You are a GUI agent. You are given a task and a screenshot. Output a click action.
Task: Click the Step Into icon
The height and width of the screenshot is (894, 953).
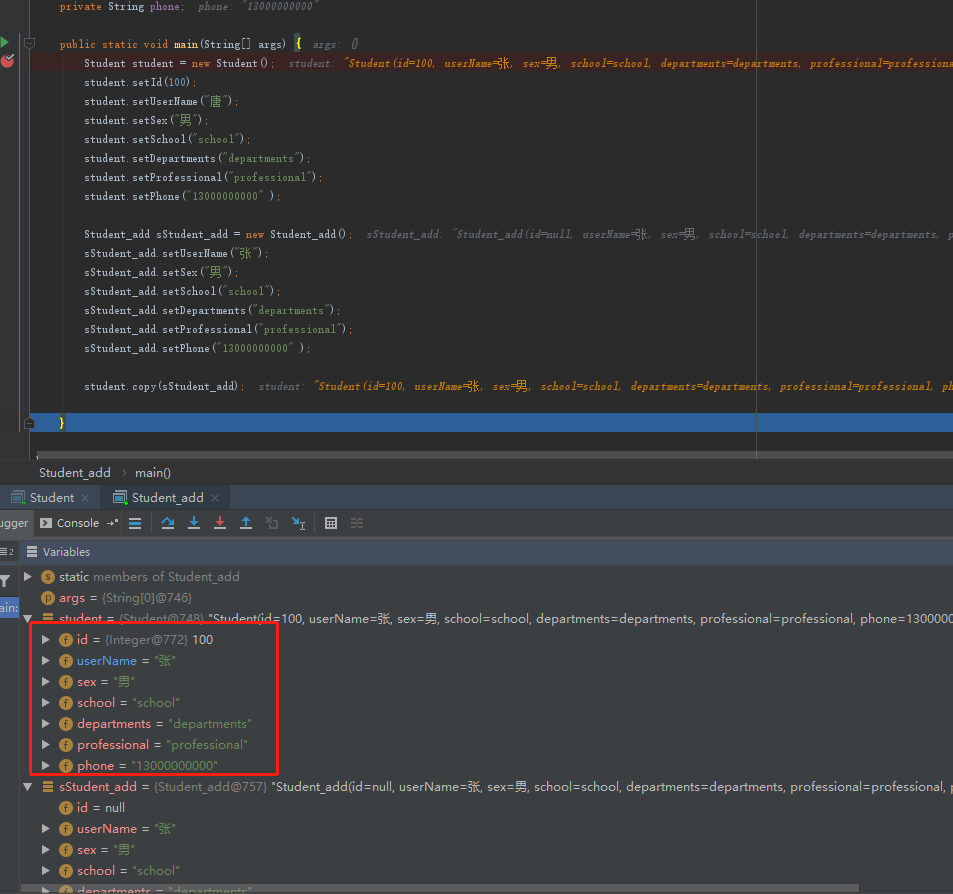pyautogui.click(x=194, y=522)
